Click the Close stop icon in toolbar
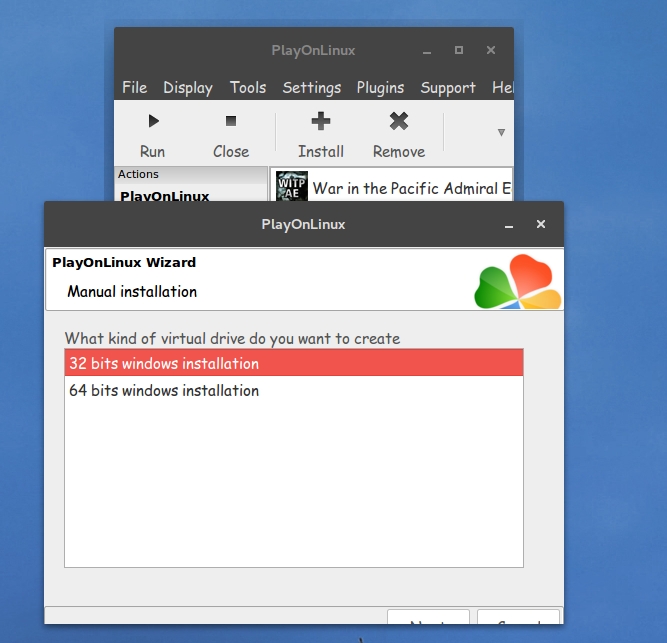This screenshot has height=643, width=667. [231, 121]
